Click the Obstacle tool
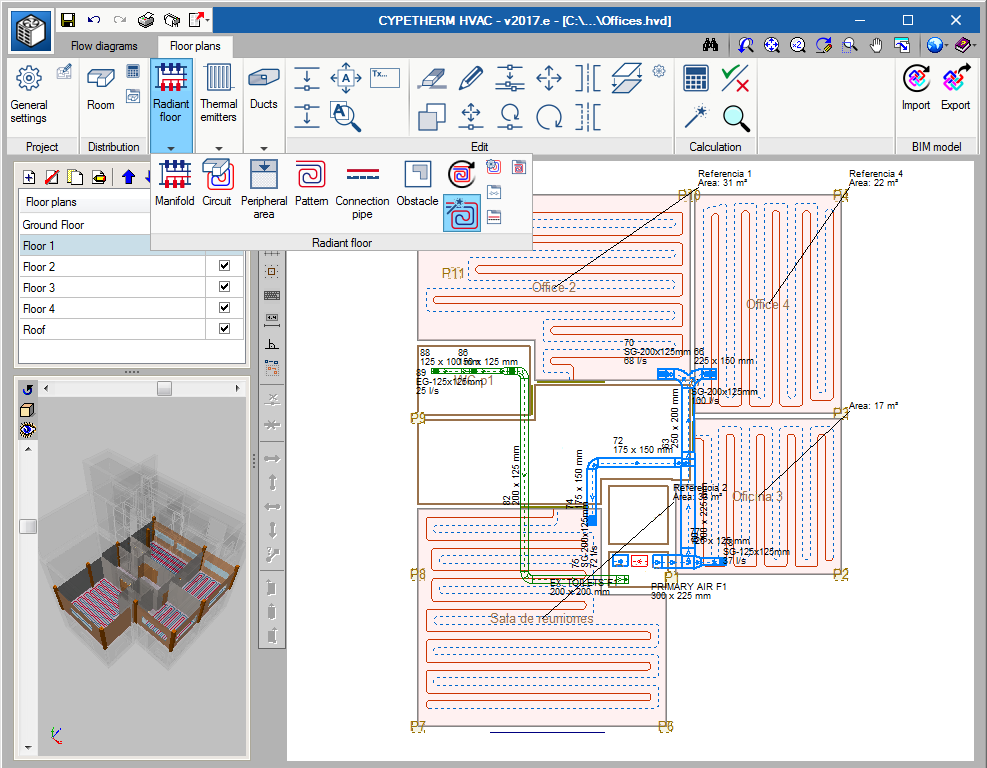The height and width of the screenshot is (768, 987). tap(417, 183)
